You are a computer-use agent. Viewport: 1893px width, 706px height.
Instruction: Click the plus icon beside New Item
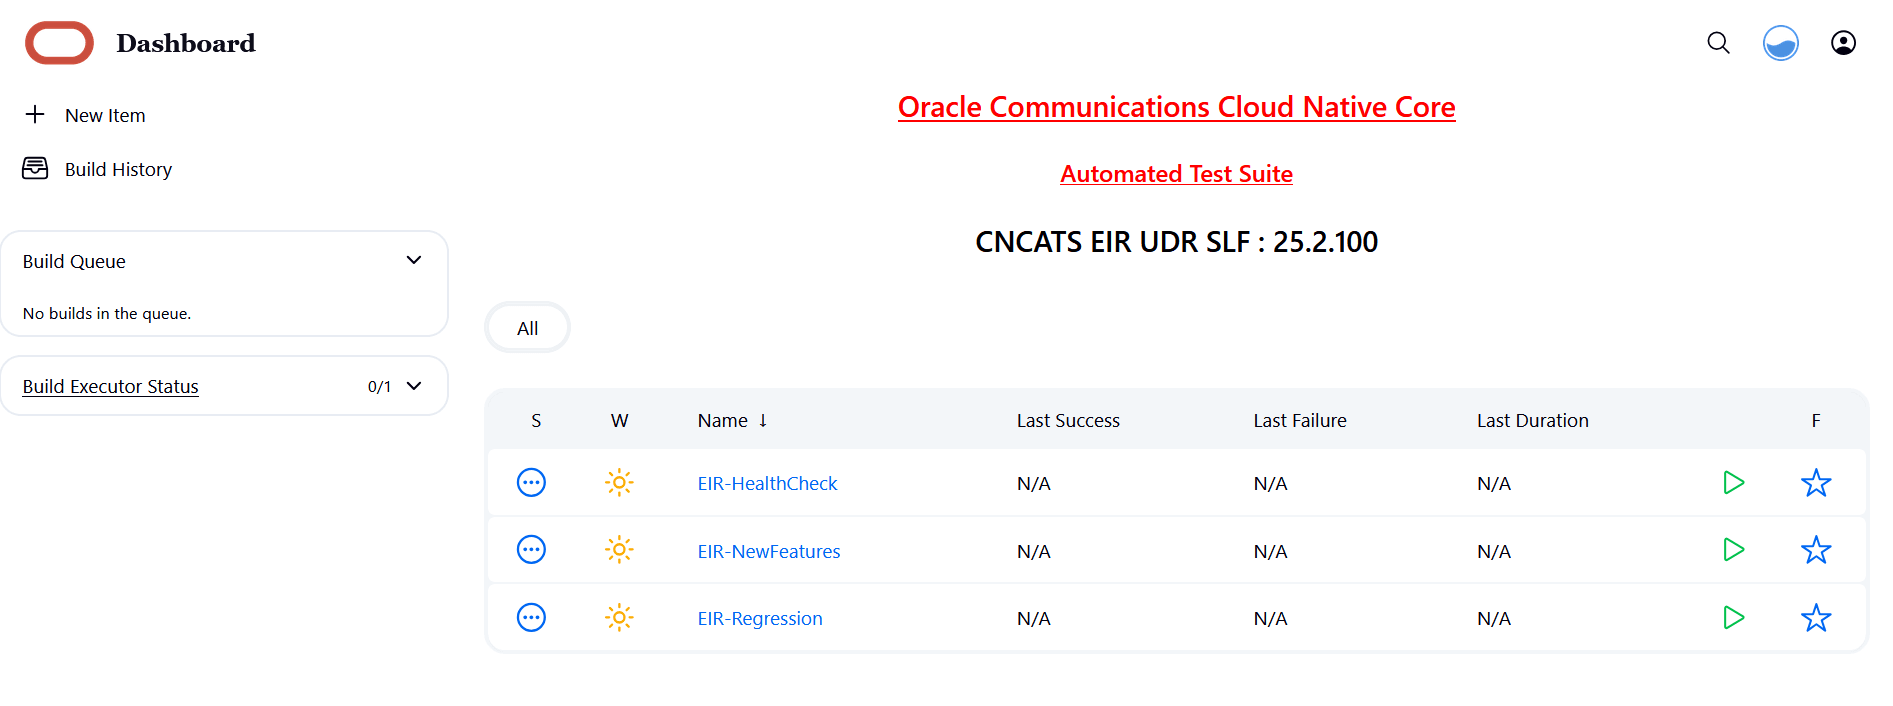tap(35, 114)
